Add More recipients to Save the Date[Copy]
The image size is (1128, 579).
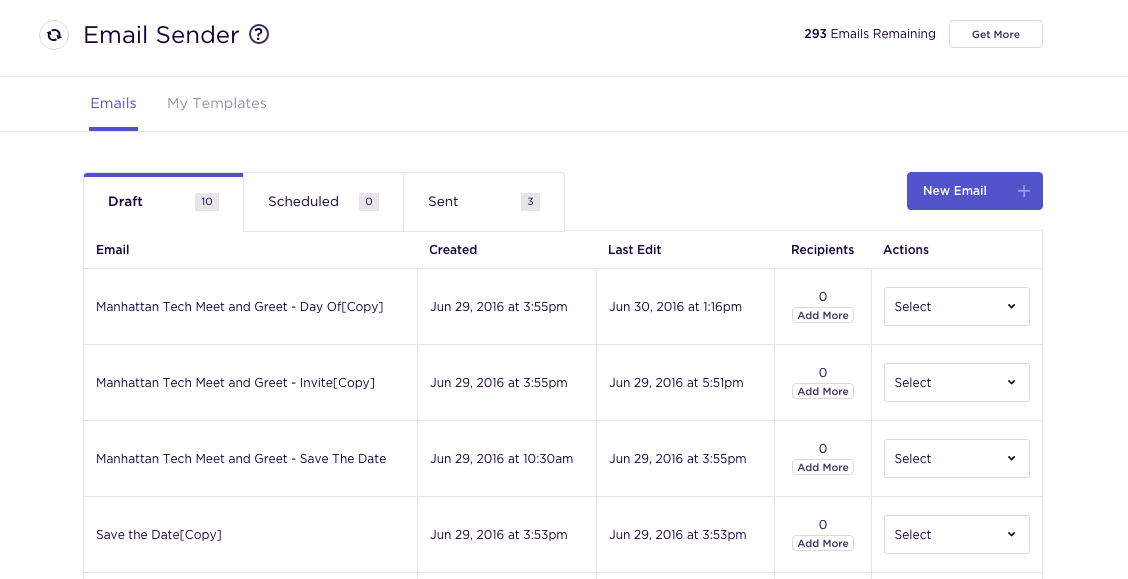tap(823, 543)
